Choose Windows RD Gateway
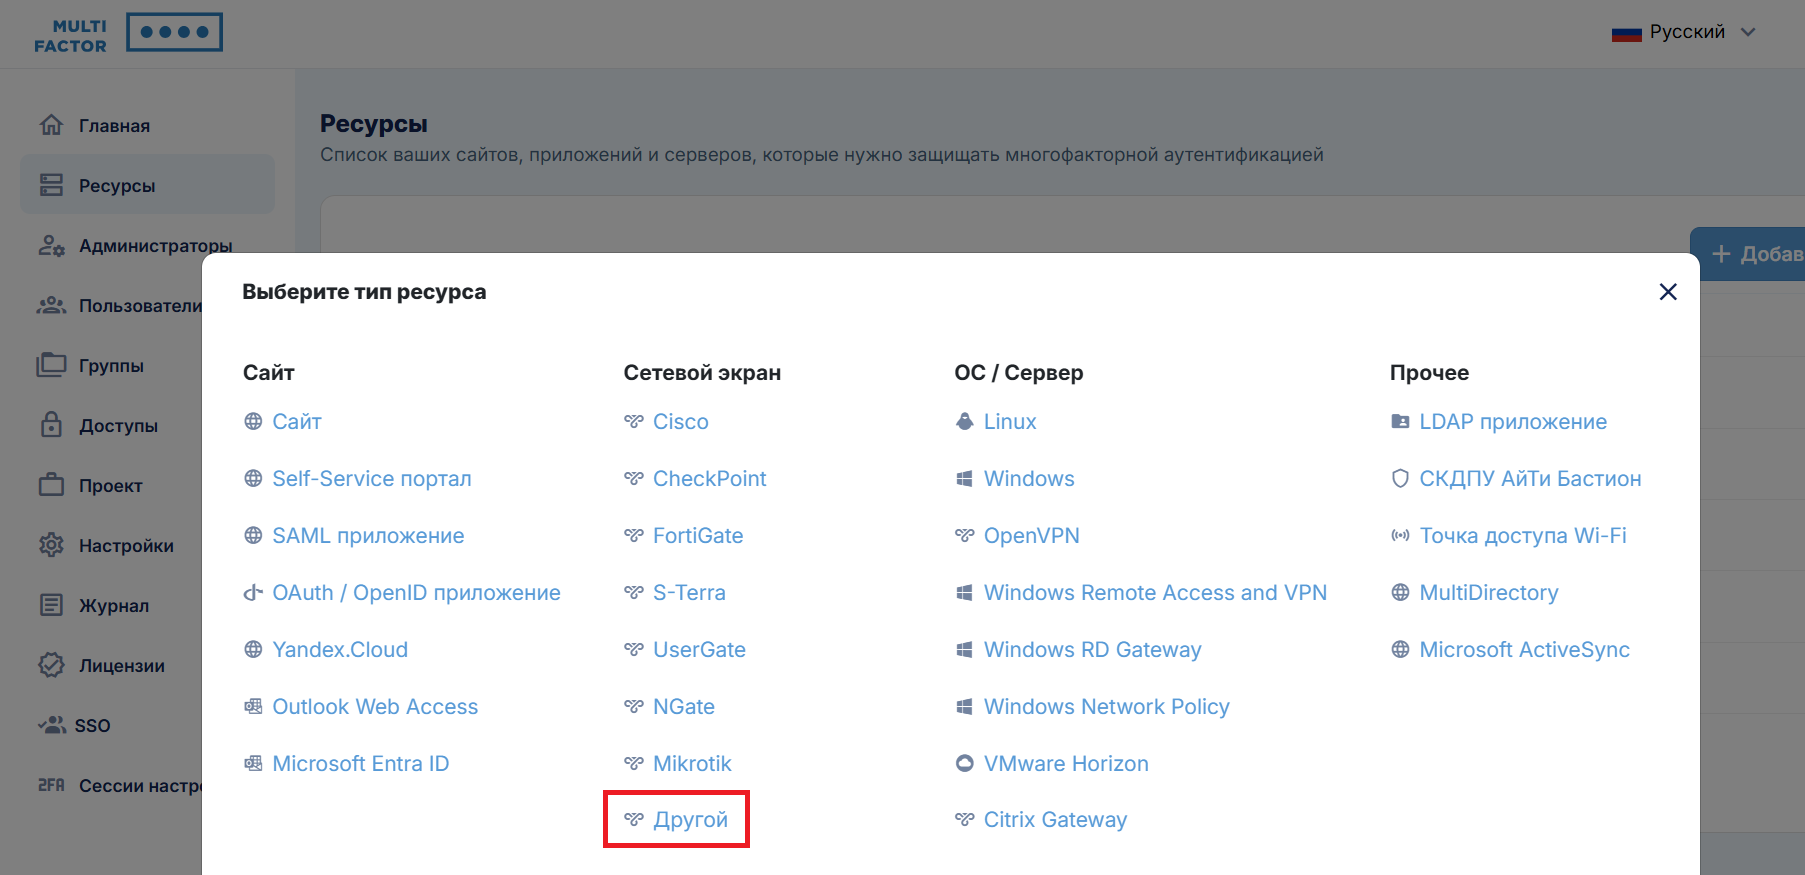1805x875 pixels. tap(1092, 650)
